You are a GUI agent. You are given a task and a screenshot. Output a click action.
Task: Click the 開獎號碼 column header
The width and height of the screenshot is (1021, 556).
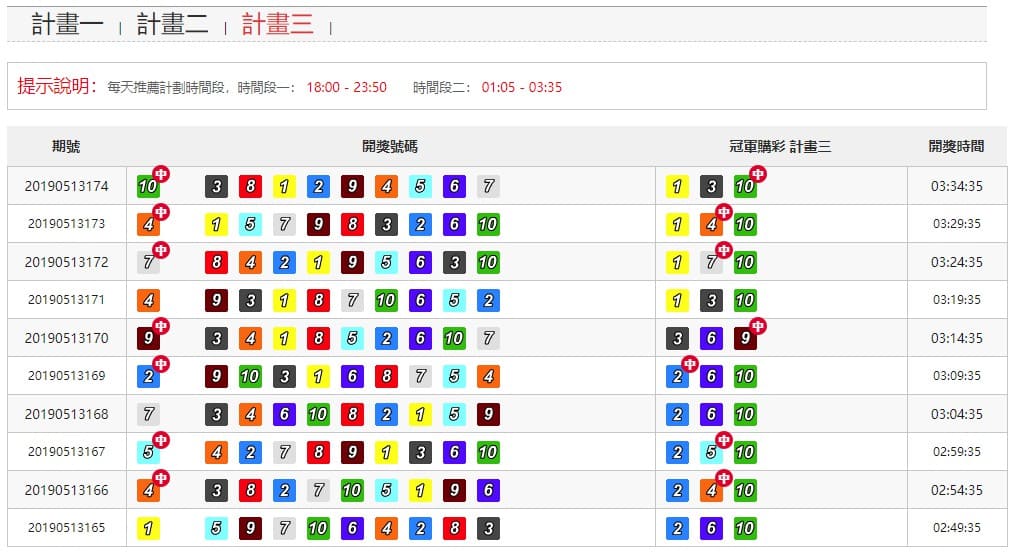click(x=390, y=146)
